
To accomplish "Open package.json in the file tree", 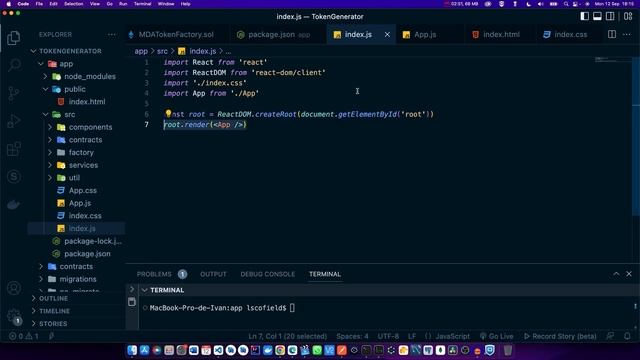I will (87, 253).
